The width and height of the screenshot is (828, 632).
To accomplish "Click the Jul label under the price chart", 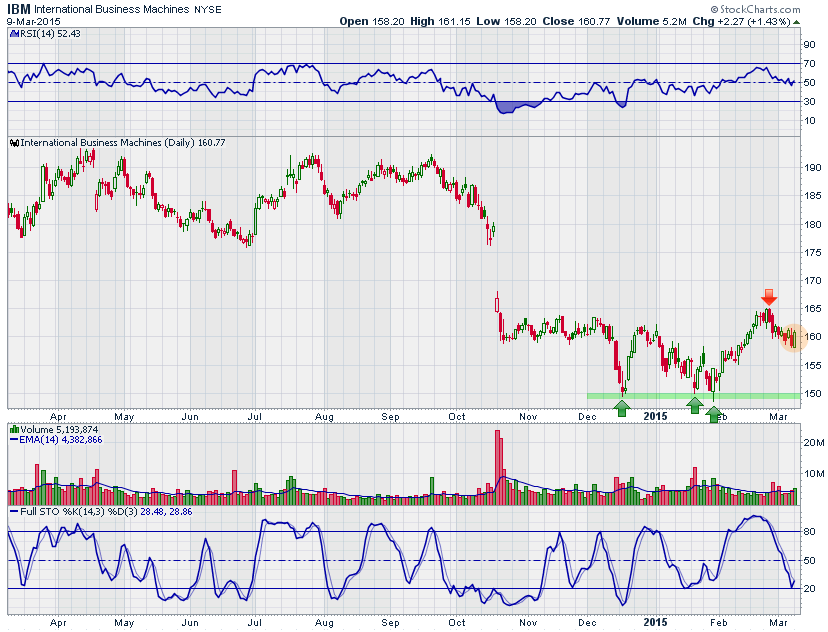I will pyautogui.click(x=255, y=417).
